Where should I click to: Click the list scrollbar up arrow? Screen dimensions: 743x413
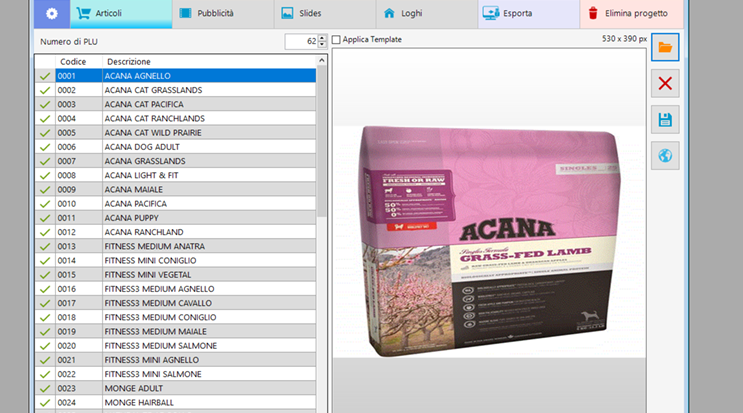322,61
